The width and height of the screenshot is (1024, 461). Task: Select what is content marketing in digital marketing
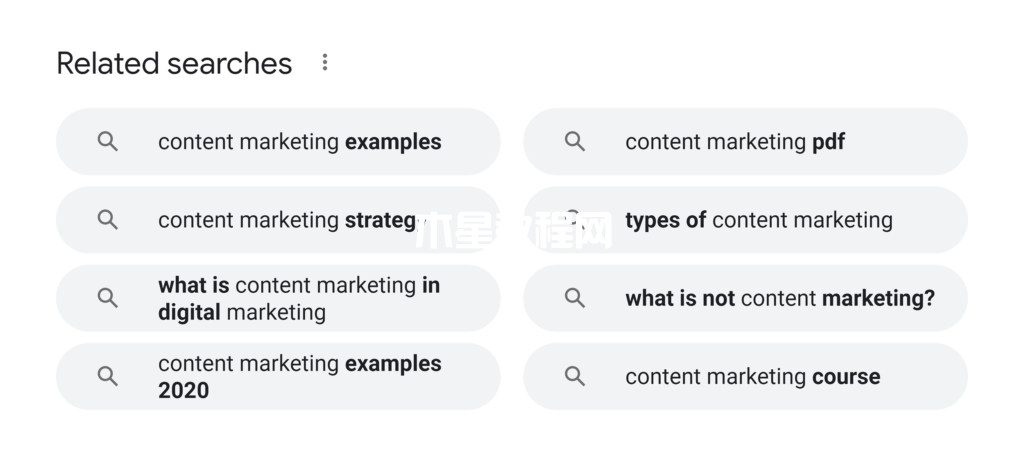click(x=278, y=298)
